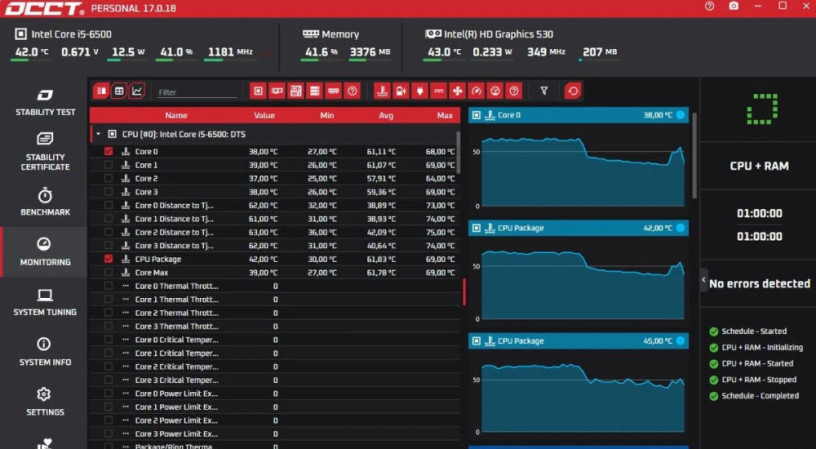Open the System Info section
This screenshot has width=816, height=449.
click(45, 352)
